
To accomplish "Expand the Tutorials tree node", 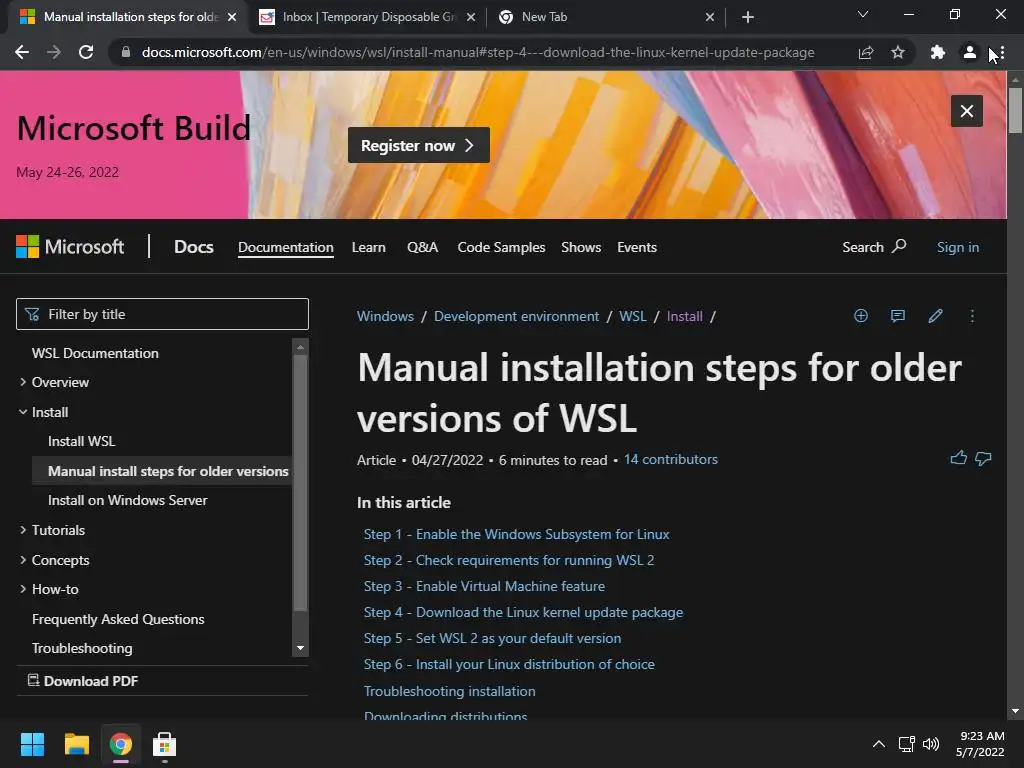I will [23, 530].
